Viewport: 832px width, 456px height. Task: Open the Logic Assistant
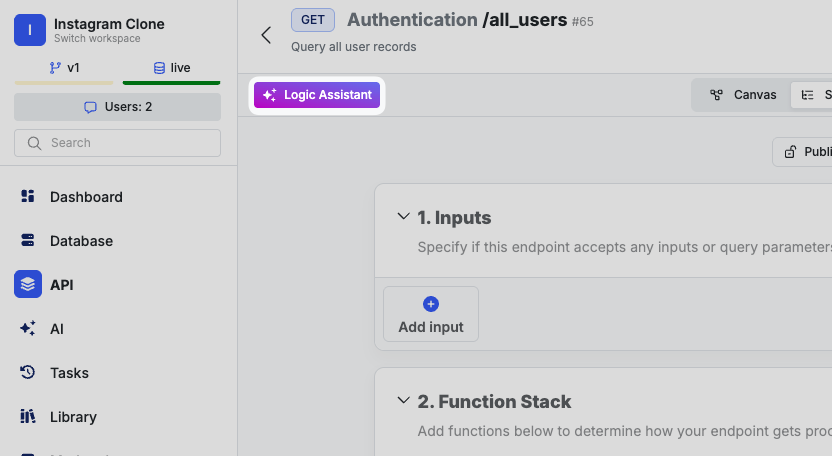(317, 95)
